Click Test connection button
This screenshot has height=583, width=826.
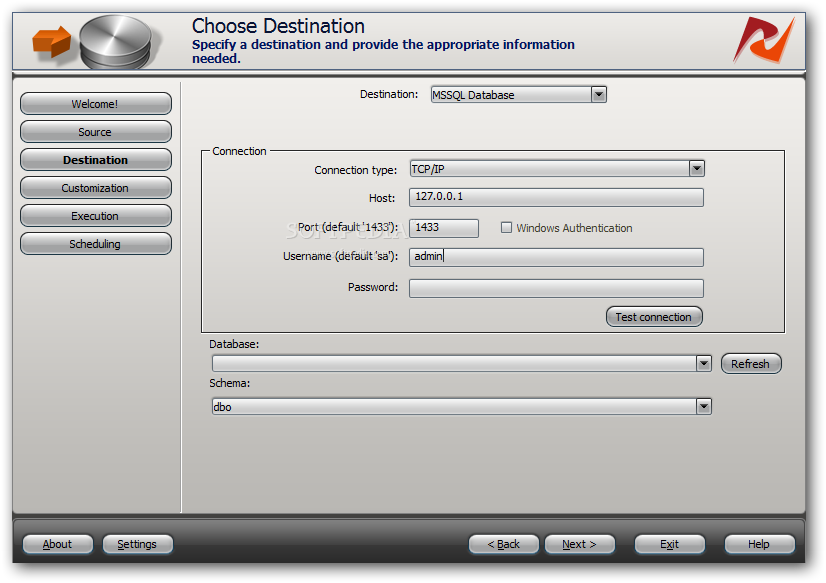654,317
